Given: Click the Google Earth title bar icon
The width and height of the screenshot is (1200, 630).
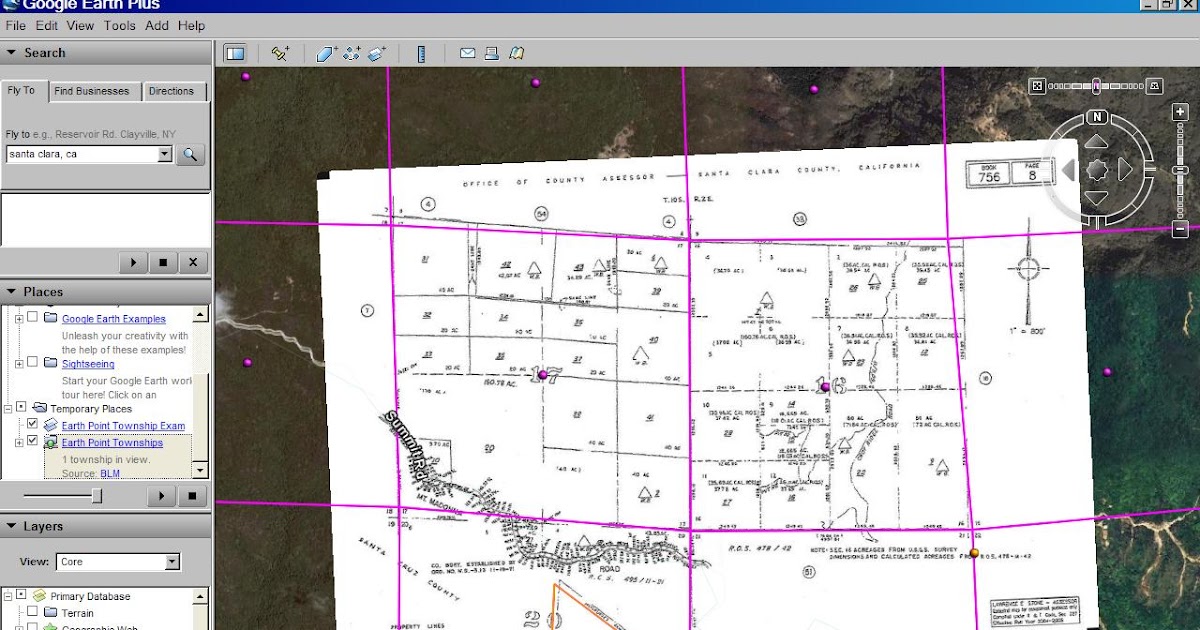Looking at the screenshot, I should (x=9, y=5).
